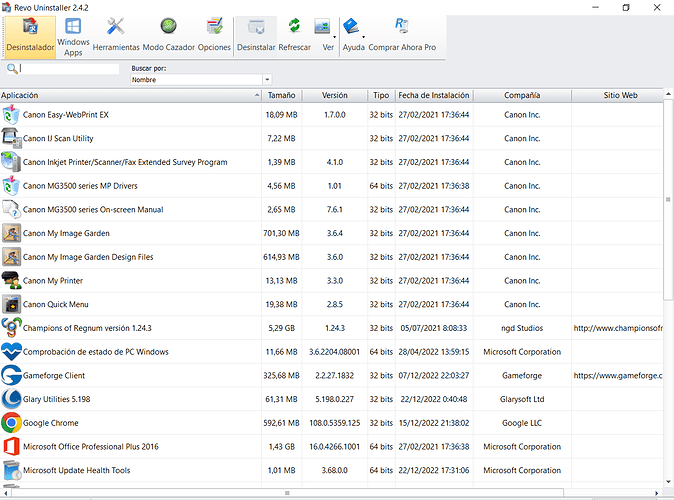Expand the Buscar por dropdown
This screenshot has width=674, height=500.
coord(267,80)
